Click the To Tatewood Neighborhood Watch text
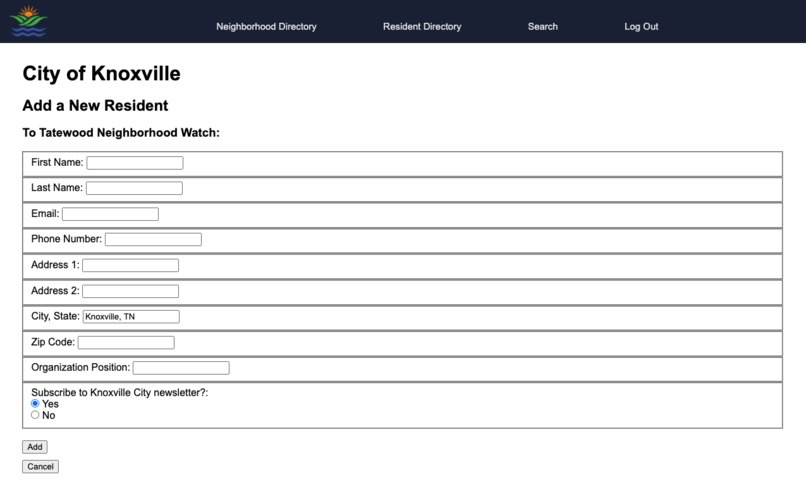 tap(121, 133)
